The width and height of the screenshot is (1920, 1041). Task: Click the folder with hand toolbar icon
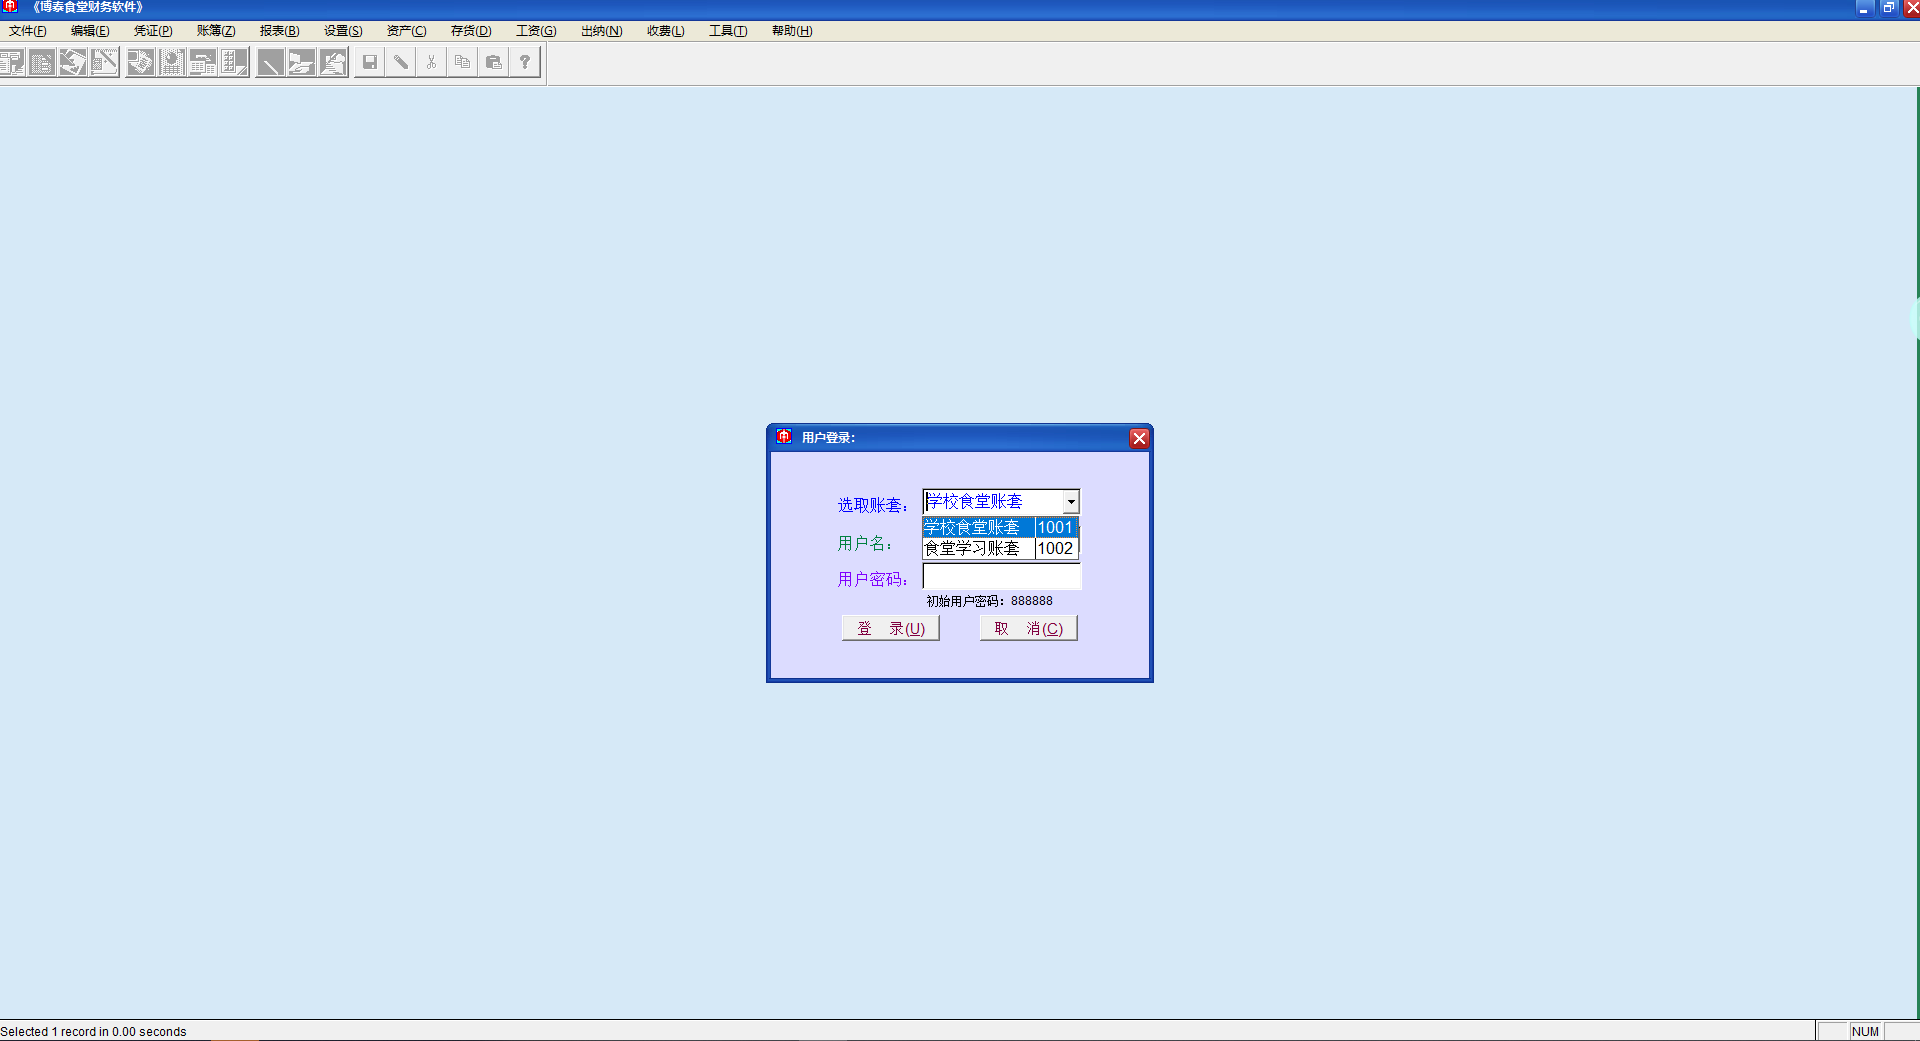click(x=301, y=63)
